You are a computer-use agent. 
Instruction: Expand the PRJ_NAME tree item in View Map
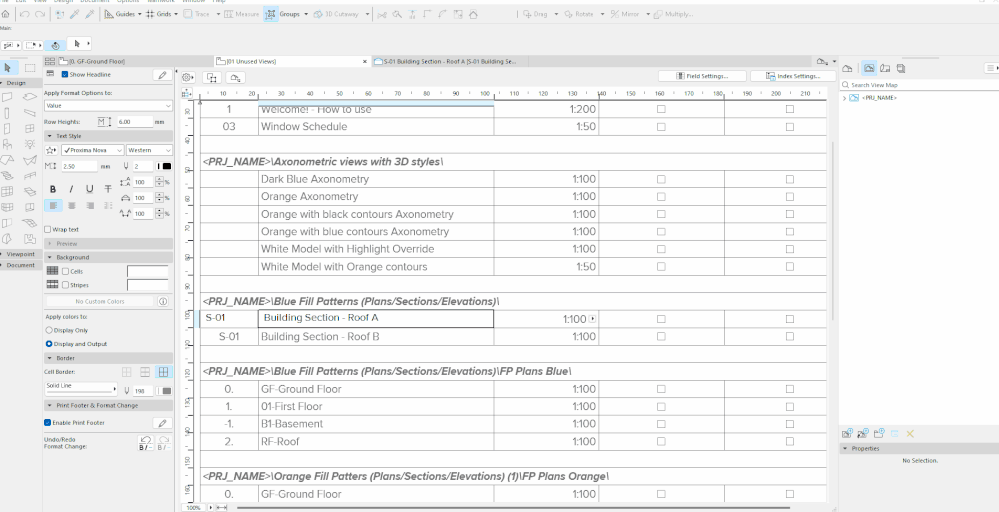coord(845,98)
